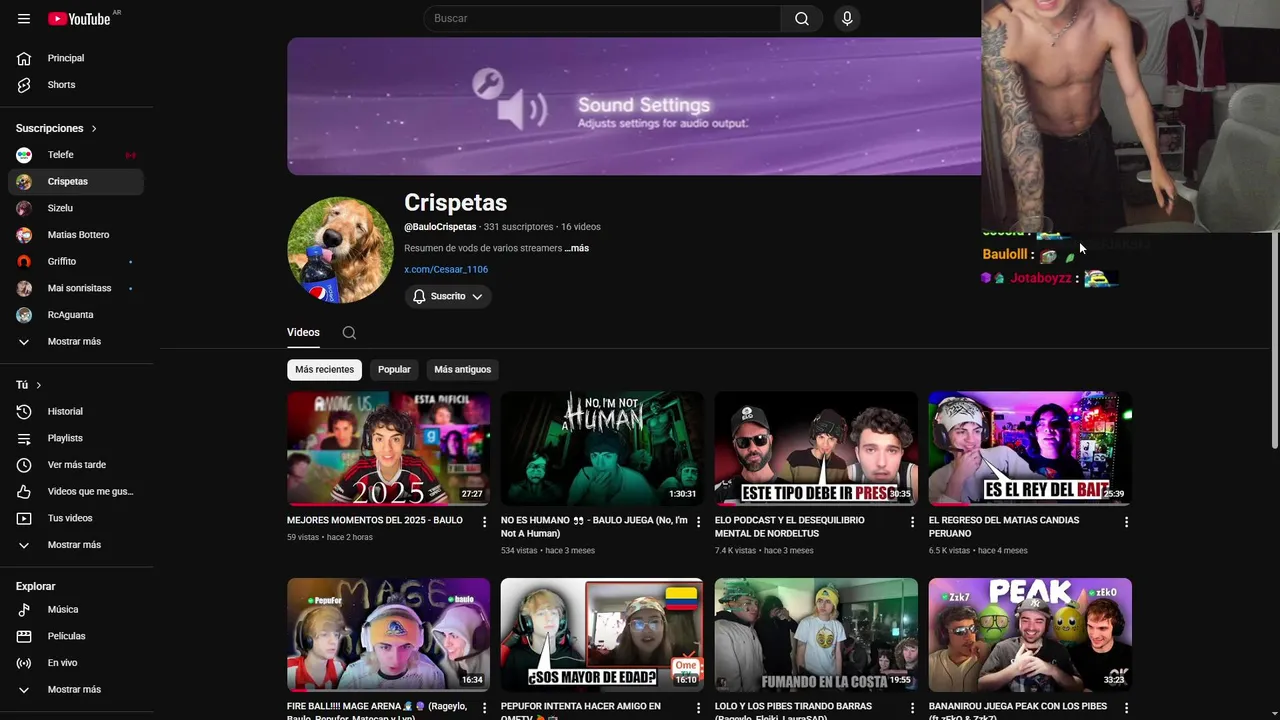Play ¿SOS MAYOR DE EDAD? thumbnail
1280x720 pixels.
pyautogui.click(x=602, y=635)
